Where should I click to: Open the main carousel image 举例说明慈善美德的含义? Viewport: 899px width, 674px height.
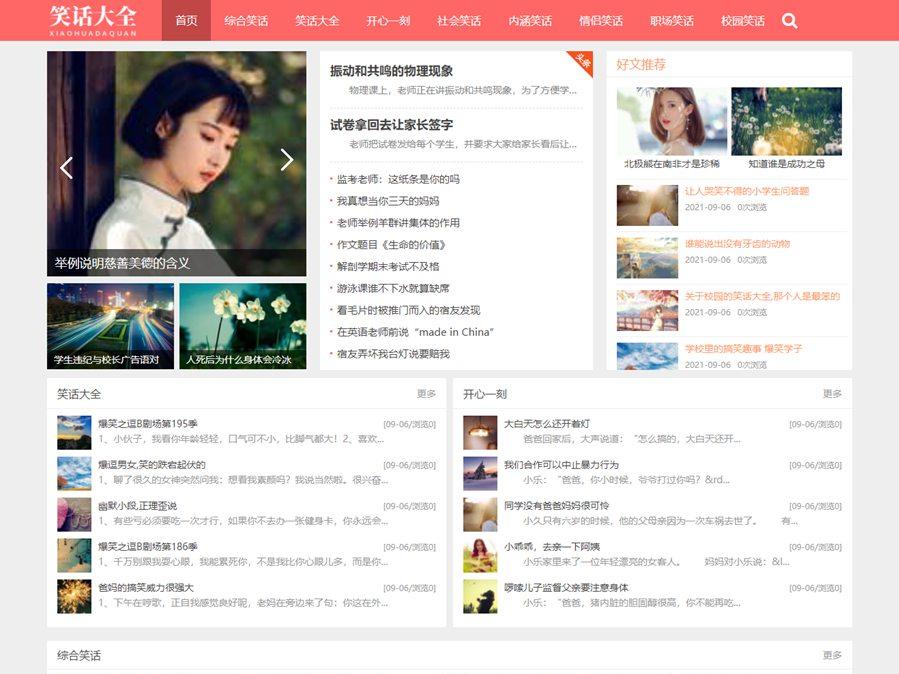177,163
